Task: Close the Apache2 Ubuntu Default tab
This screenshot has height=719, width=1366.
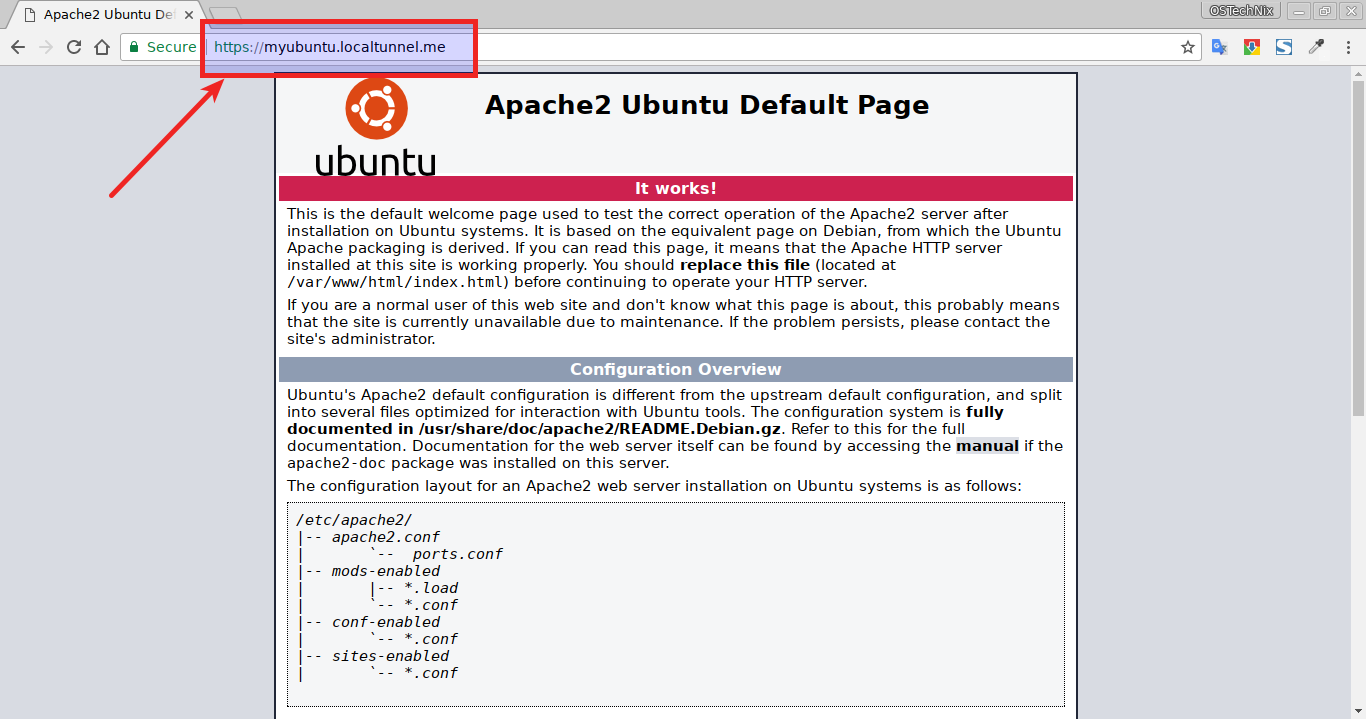Action: [x=188, y=15]
